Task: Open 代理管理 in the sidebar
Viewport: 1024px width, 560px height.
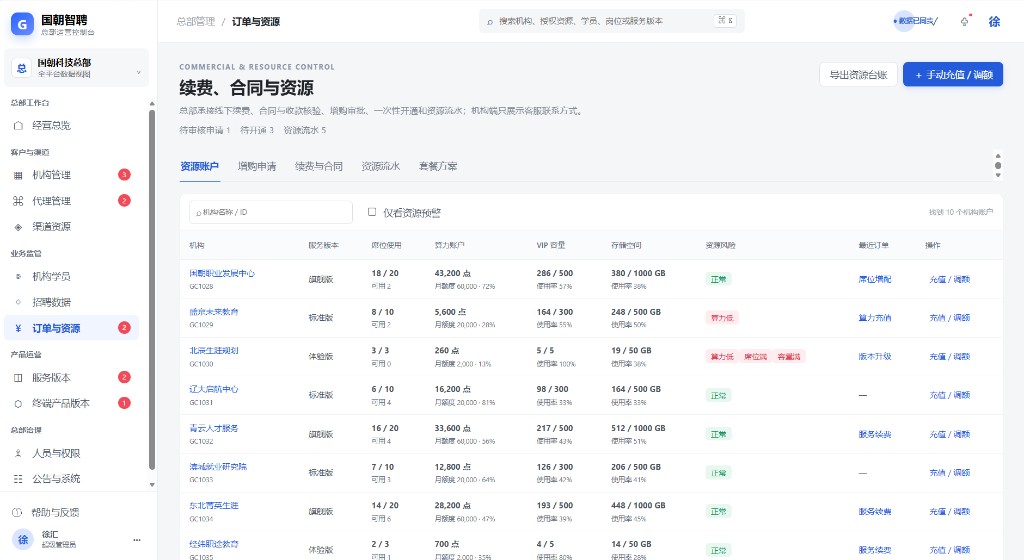Action: (72, 201)
